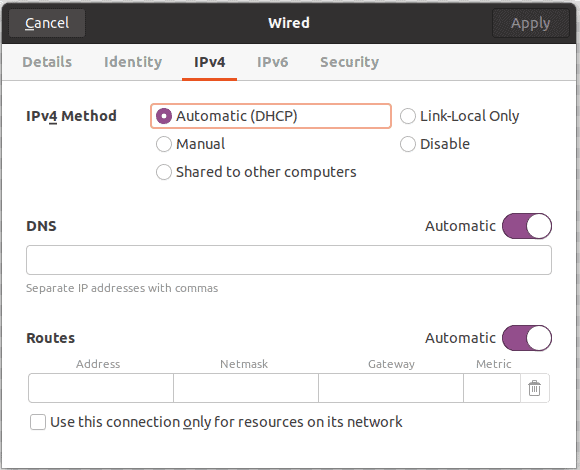The height and width of the screenshot is (470, 580).
Task: Open the Security tab
Action: pyautogui.click(x=350, y=62)
